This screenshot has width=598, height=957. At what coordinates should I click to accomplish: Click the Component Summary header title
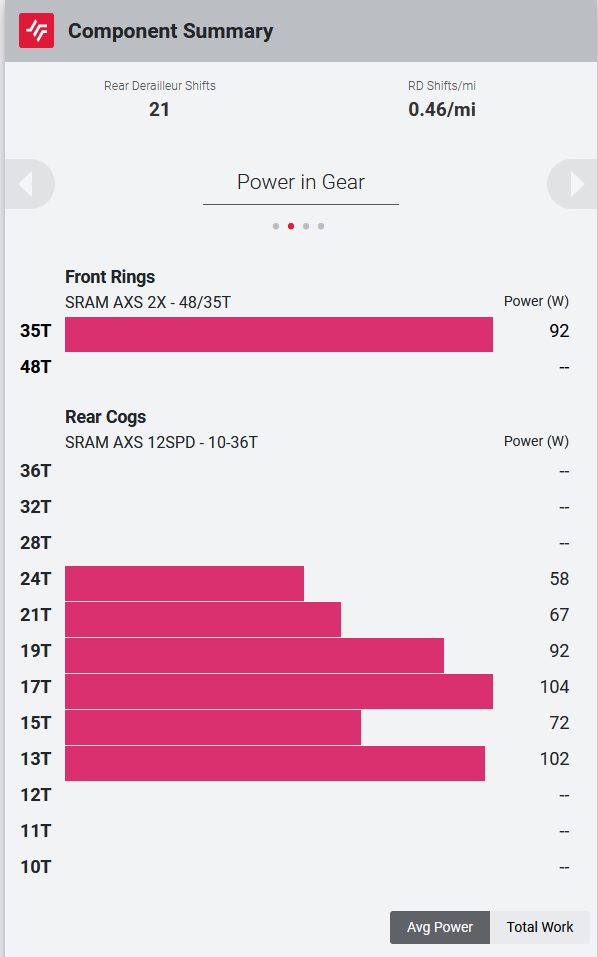170,31
